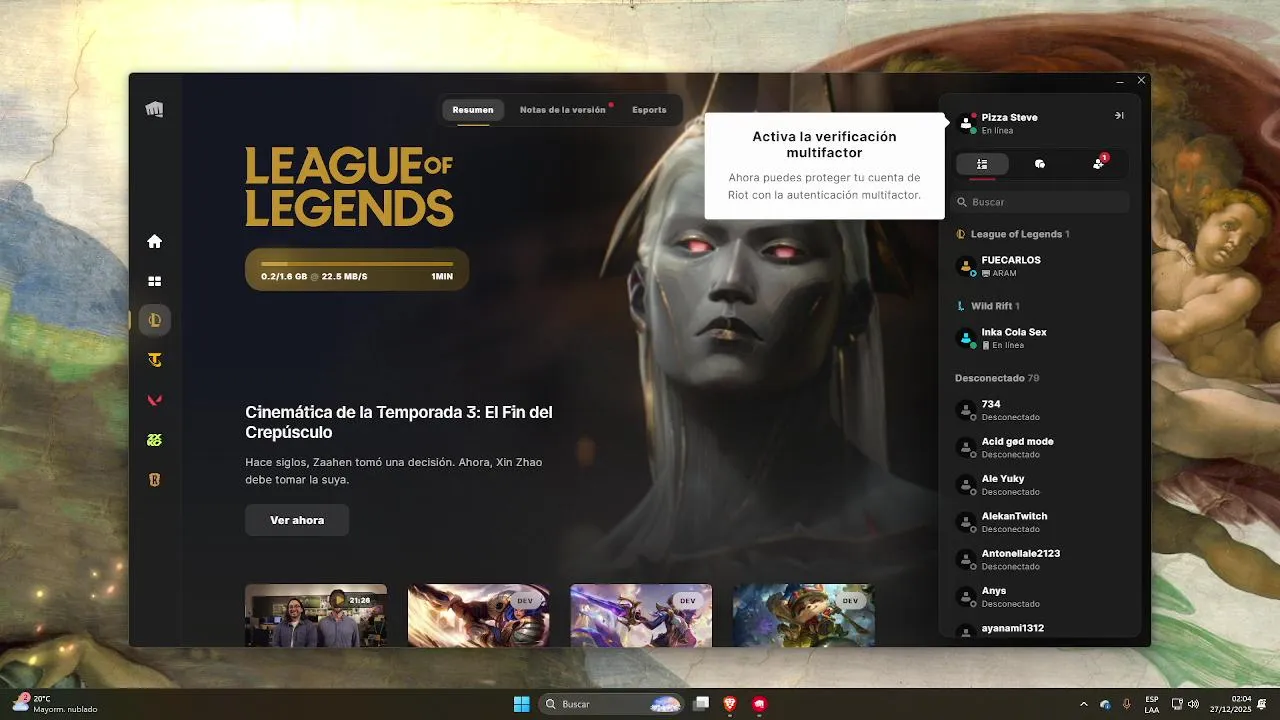Open the Esports tab
Viewport: 1280px width, 720px height.
click(649, 110)
